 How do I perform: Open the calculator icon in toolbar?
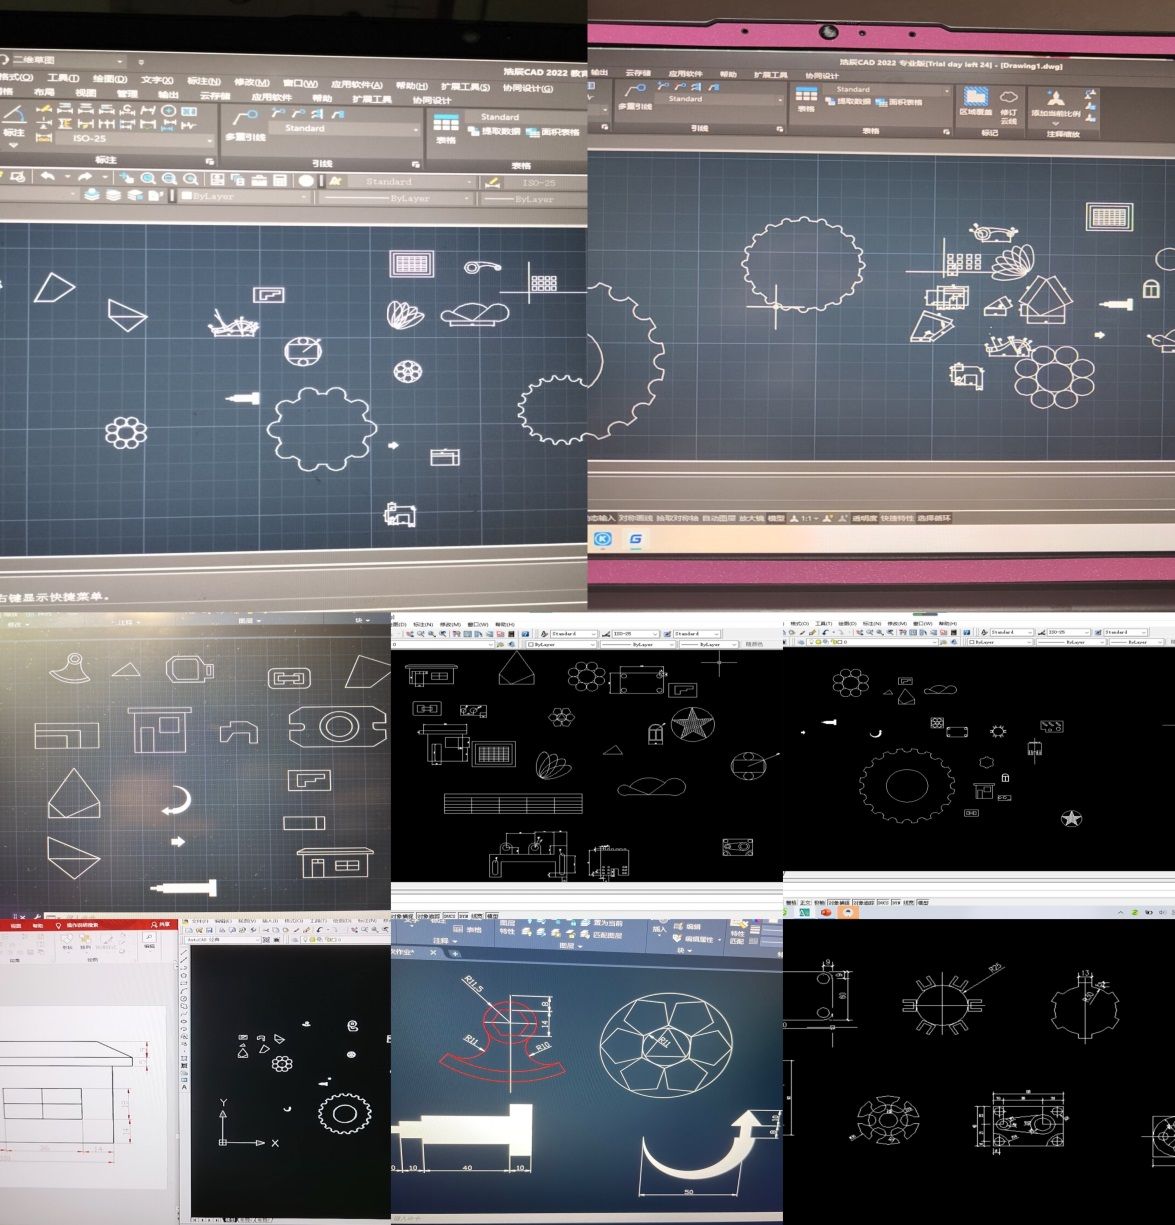pyautogui.click(x=280, y=180)
